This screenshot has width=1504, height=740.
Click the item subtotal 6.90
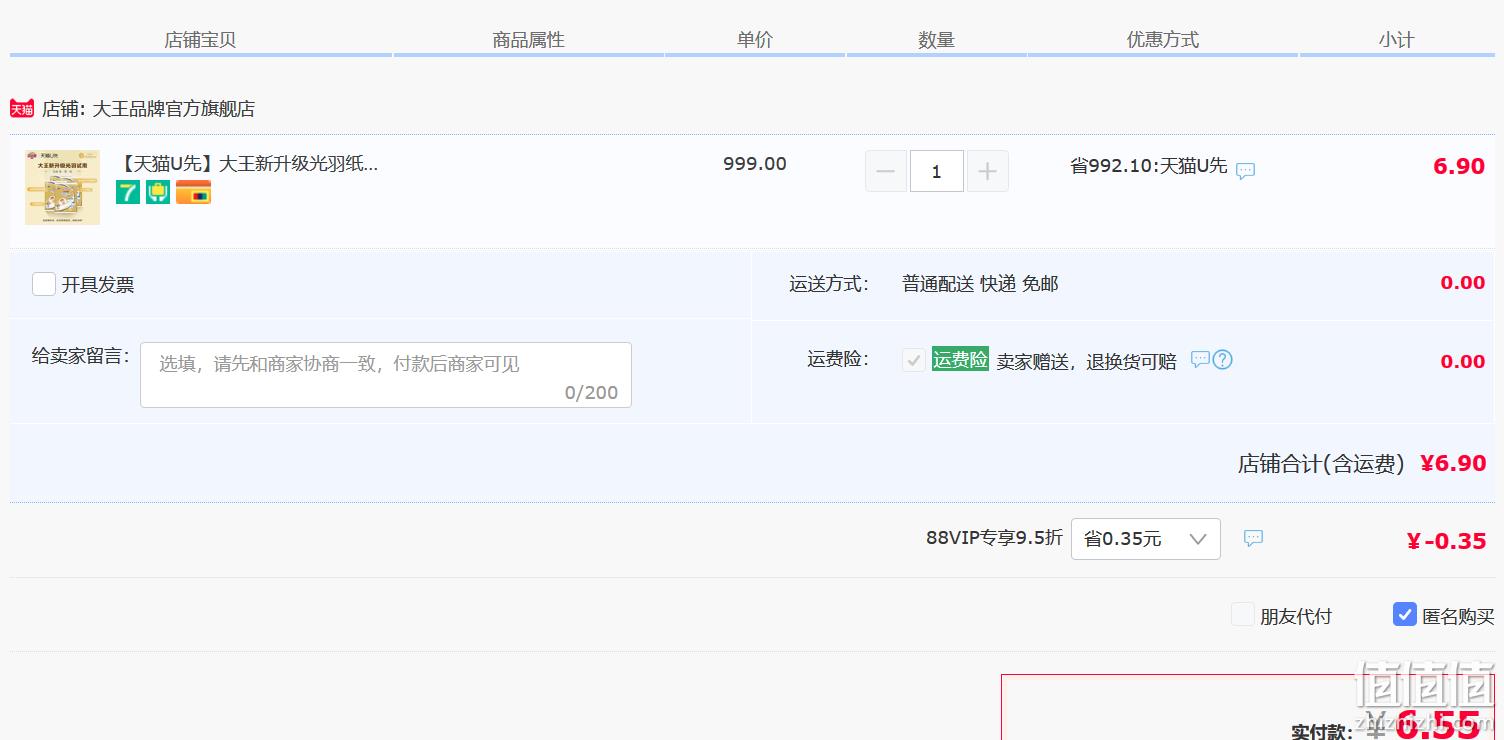[x=1459, y=166]
